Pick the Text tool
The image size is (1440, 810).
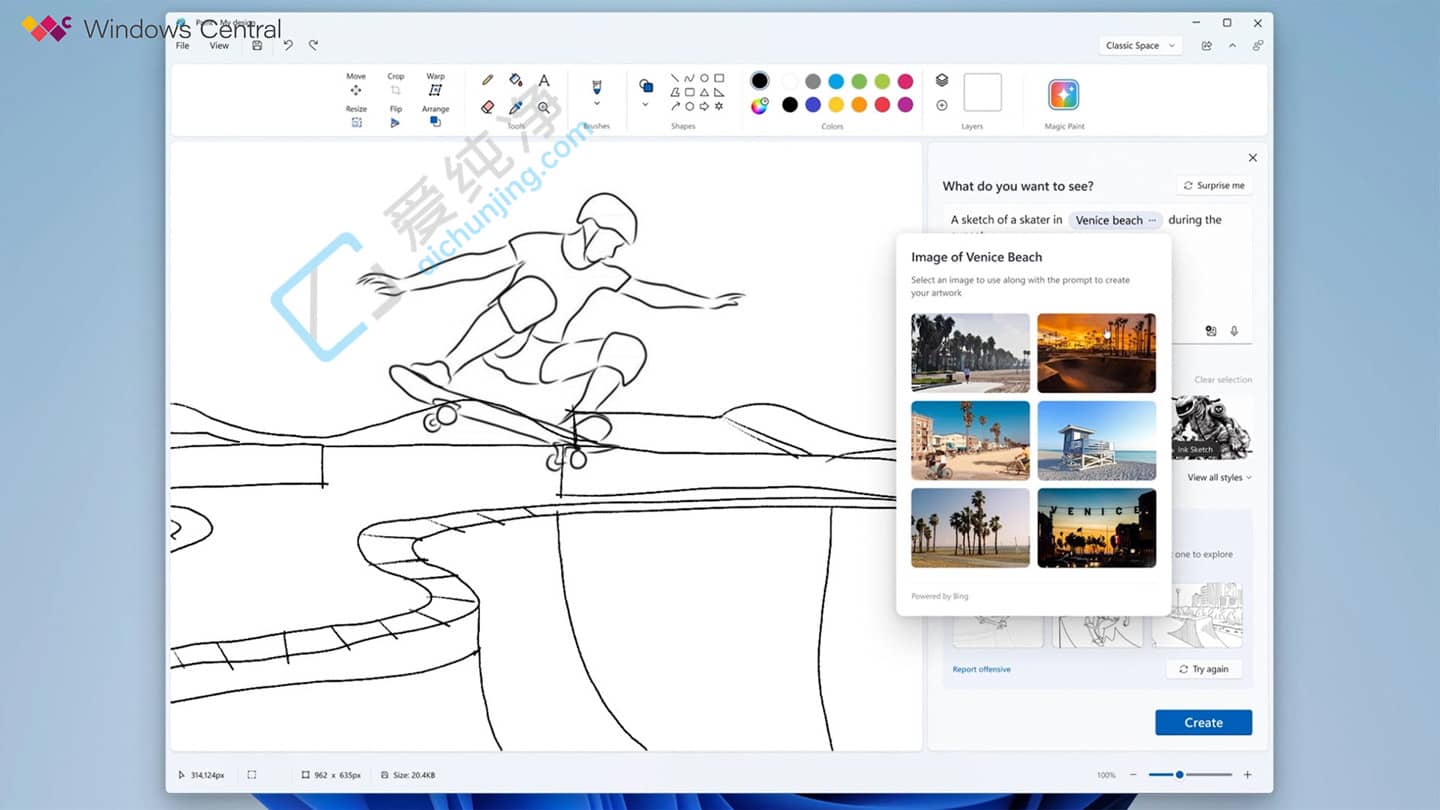[x=544, y=80]
